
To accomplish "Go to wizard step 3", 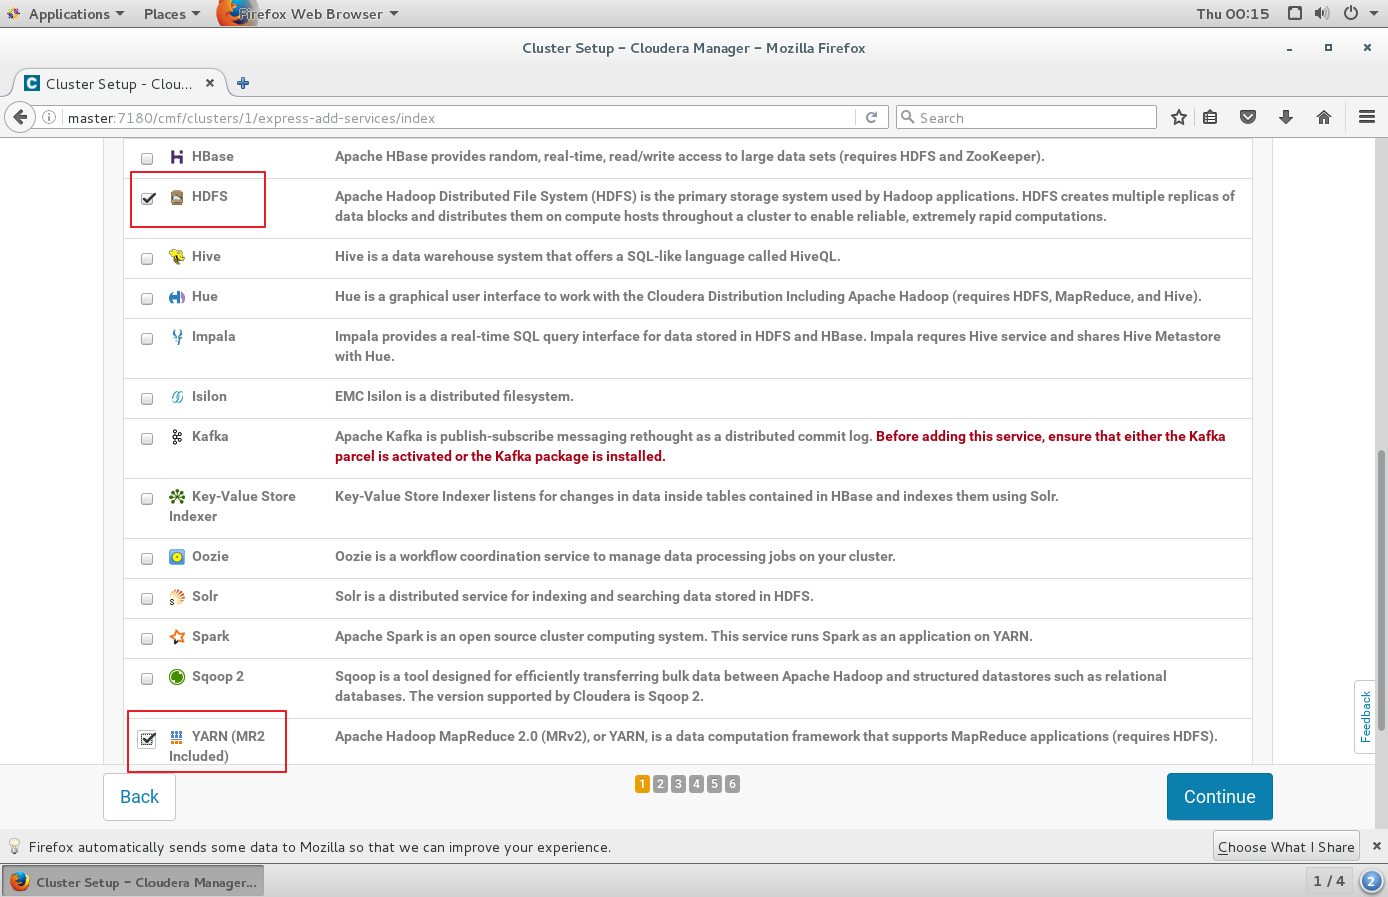I will pos(678,784).
